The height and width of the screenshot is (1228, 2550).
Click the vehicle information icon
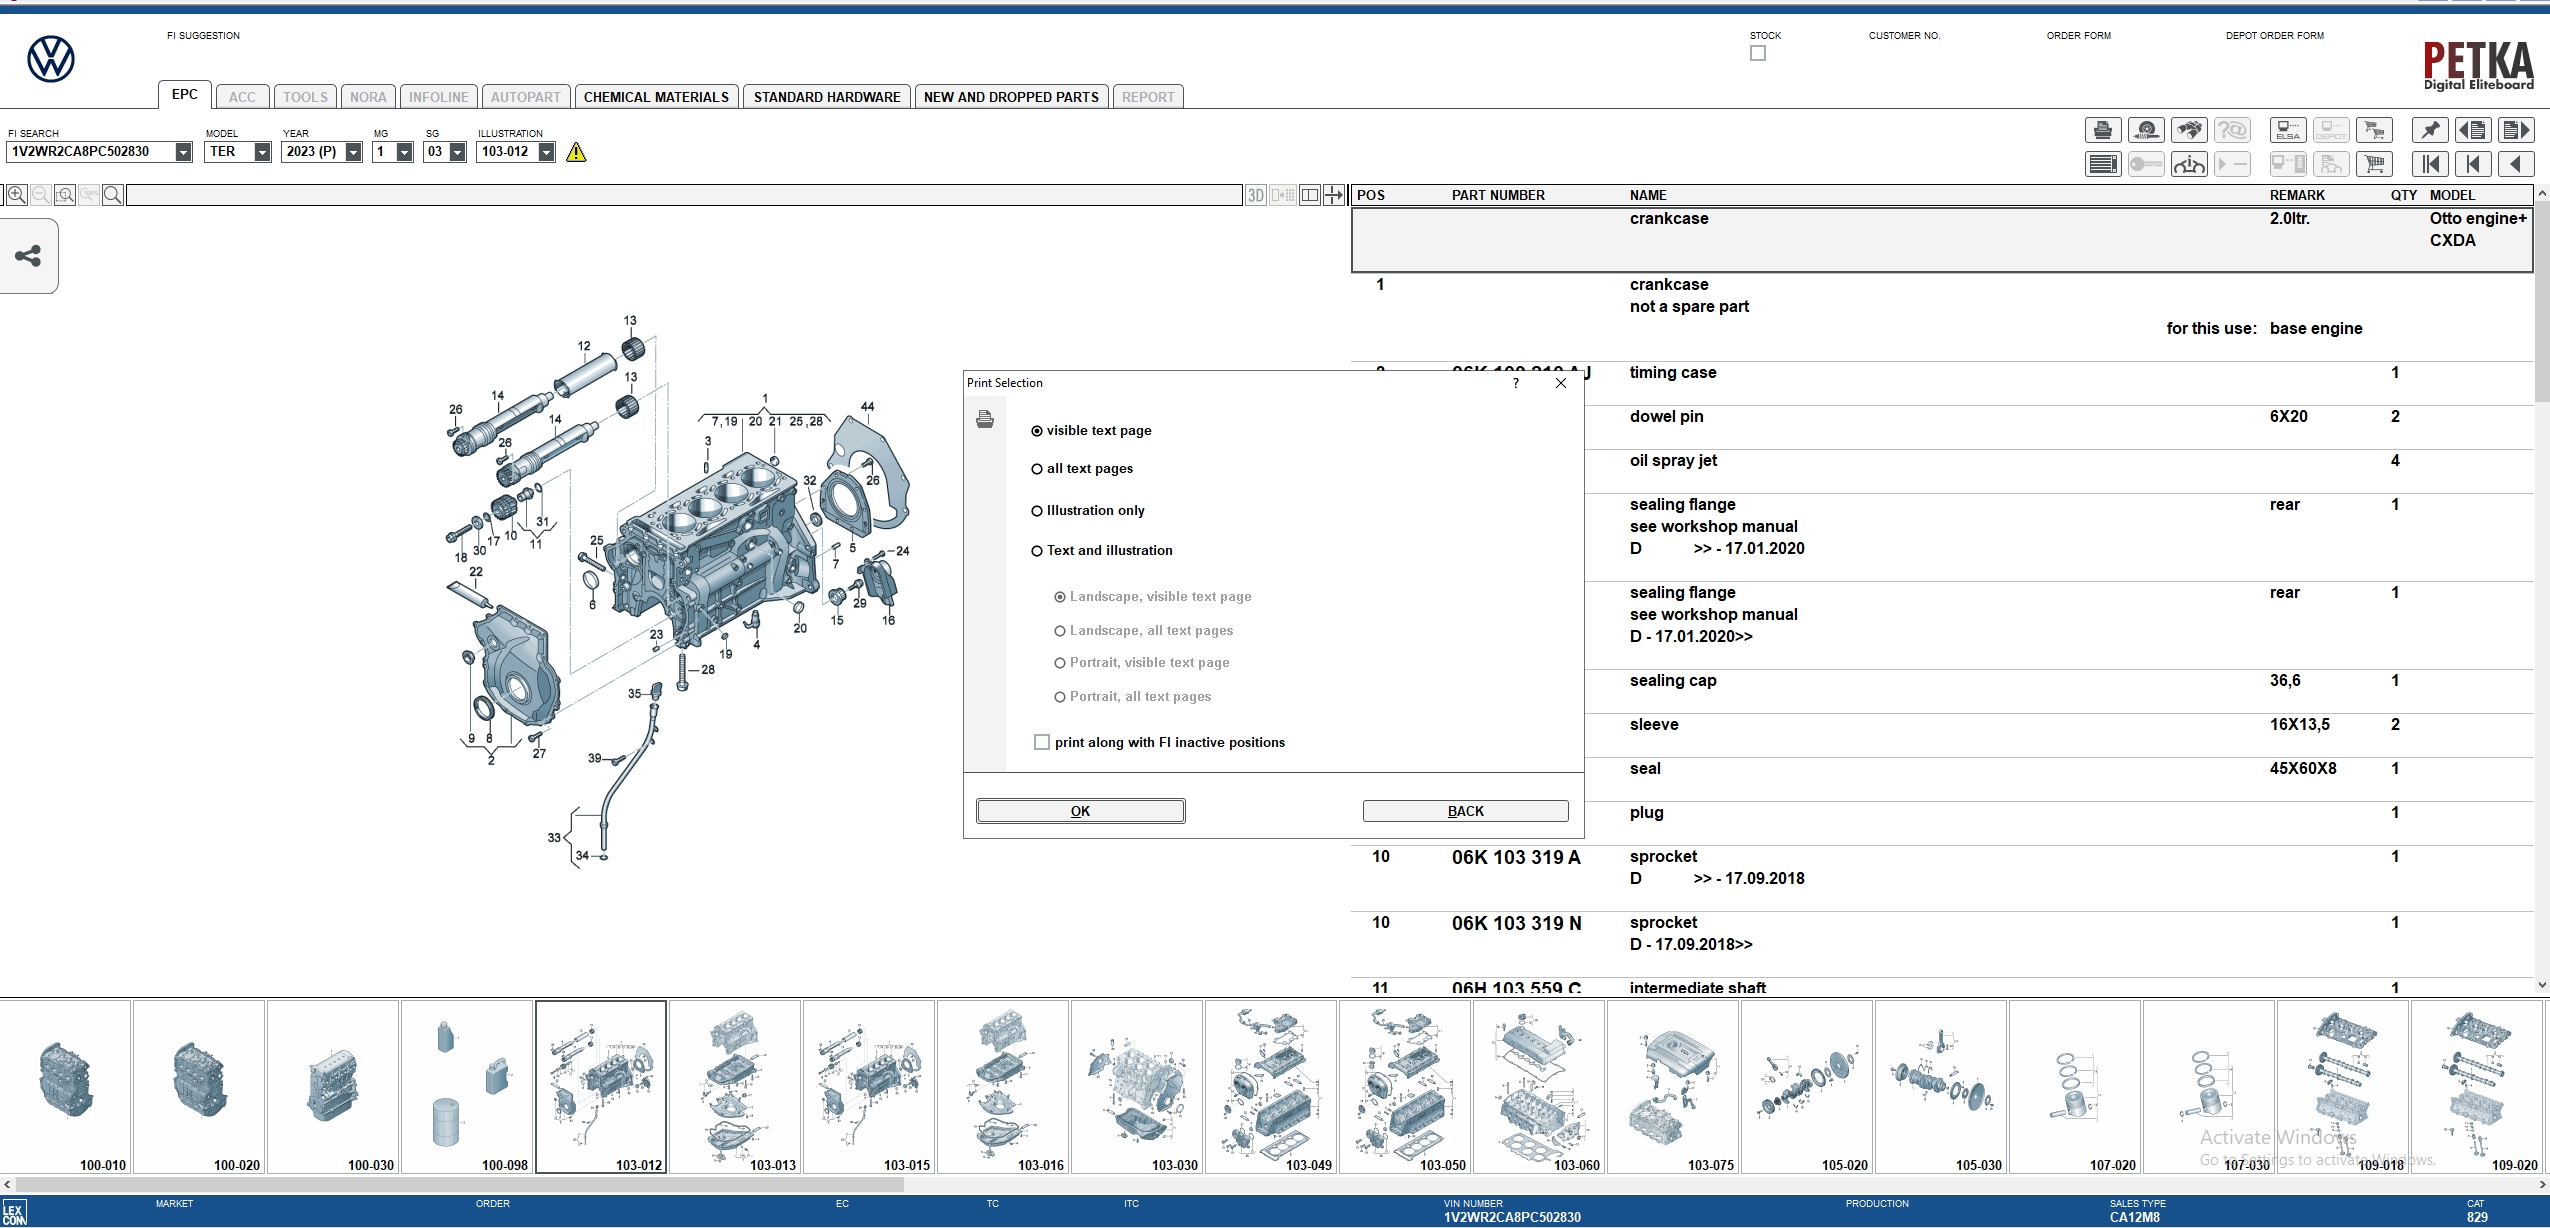[2189, 164]
